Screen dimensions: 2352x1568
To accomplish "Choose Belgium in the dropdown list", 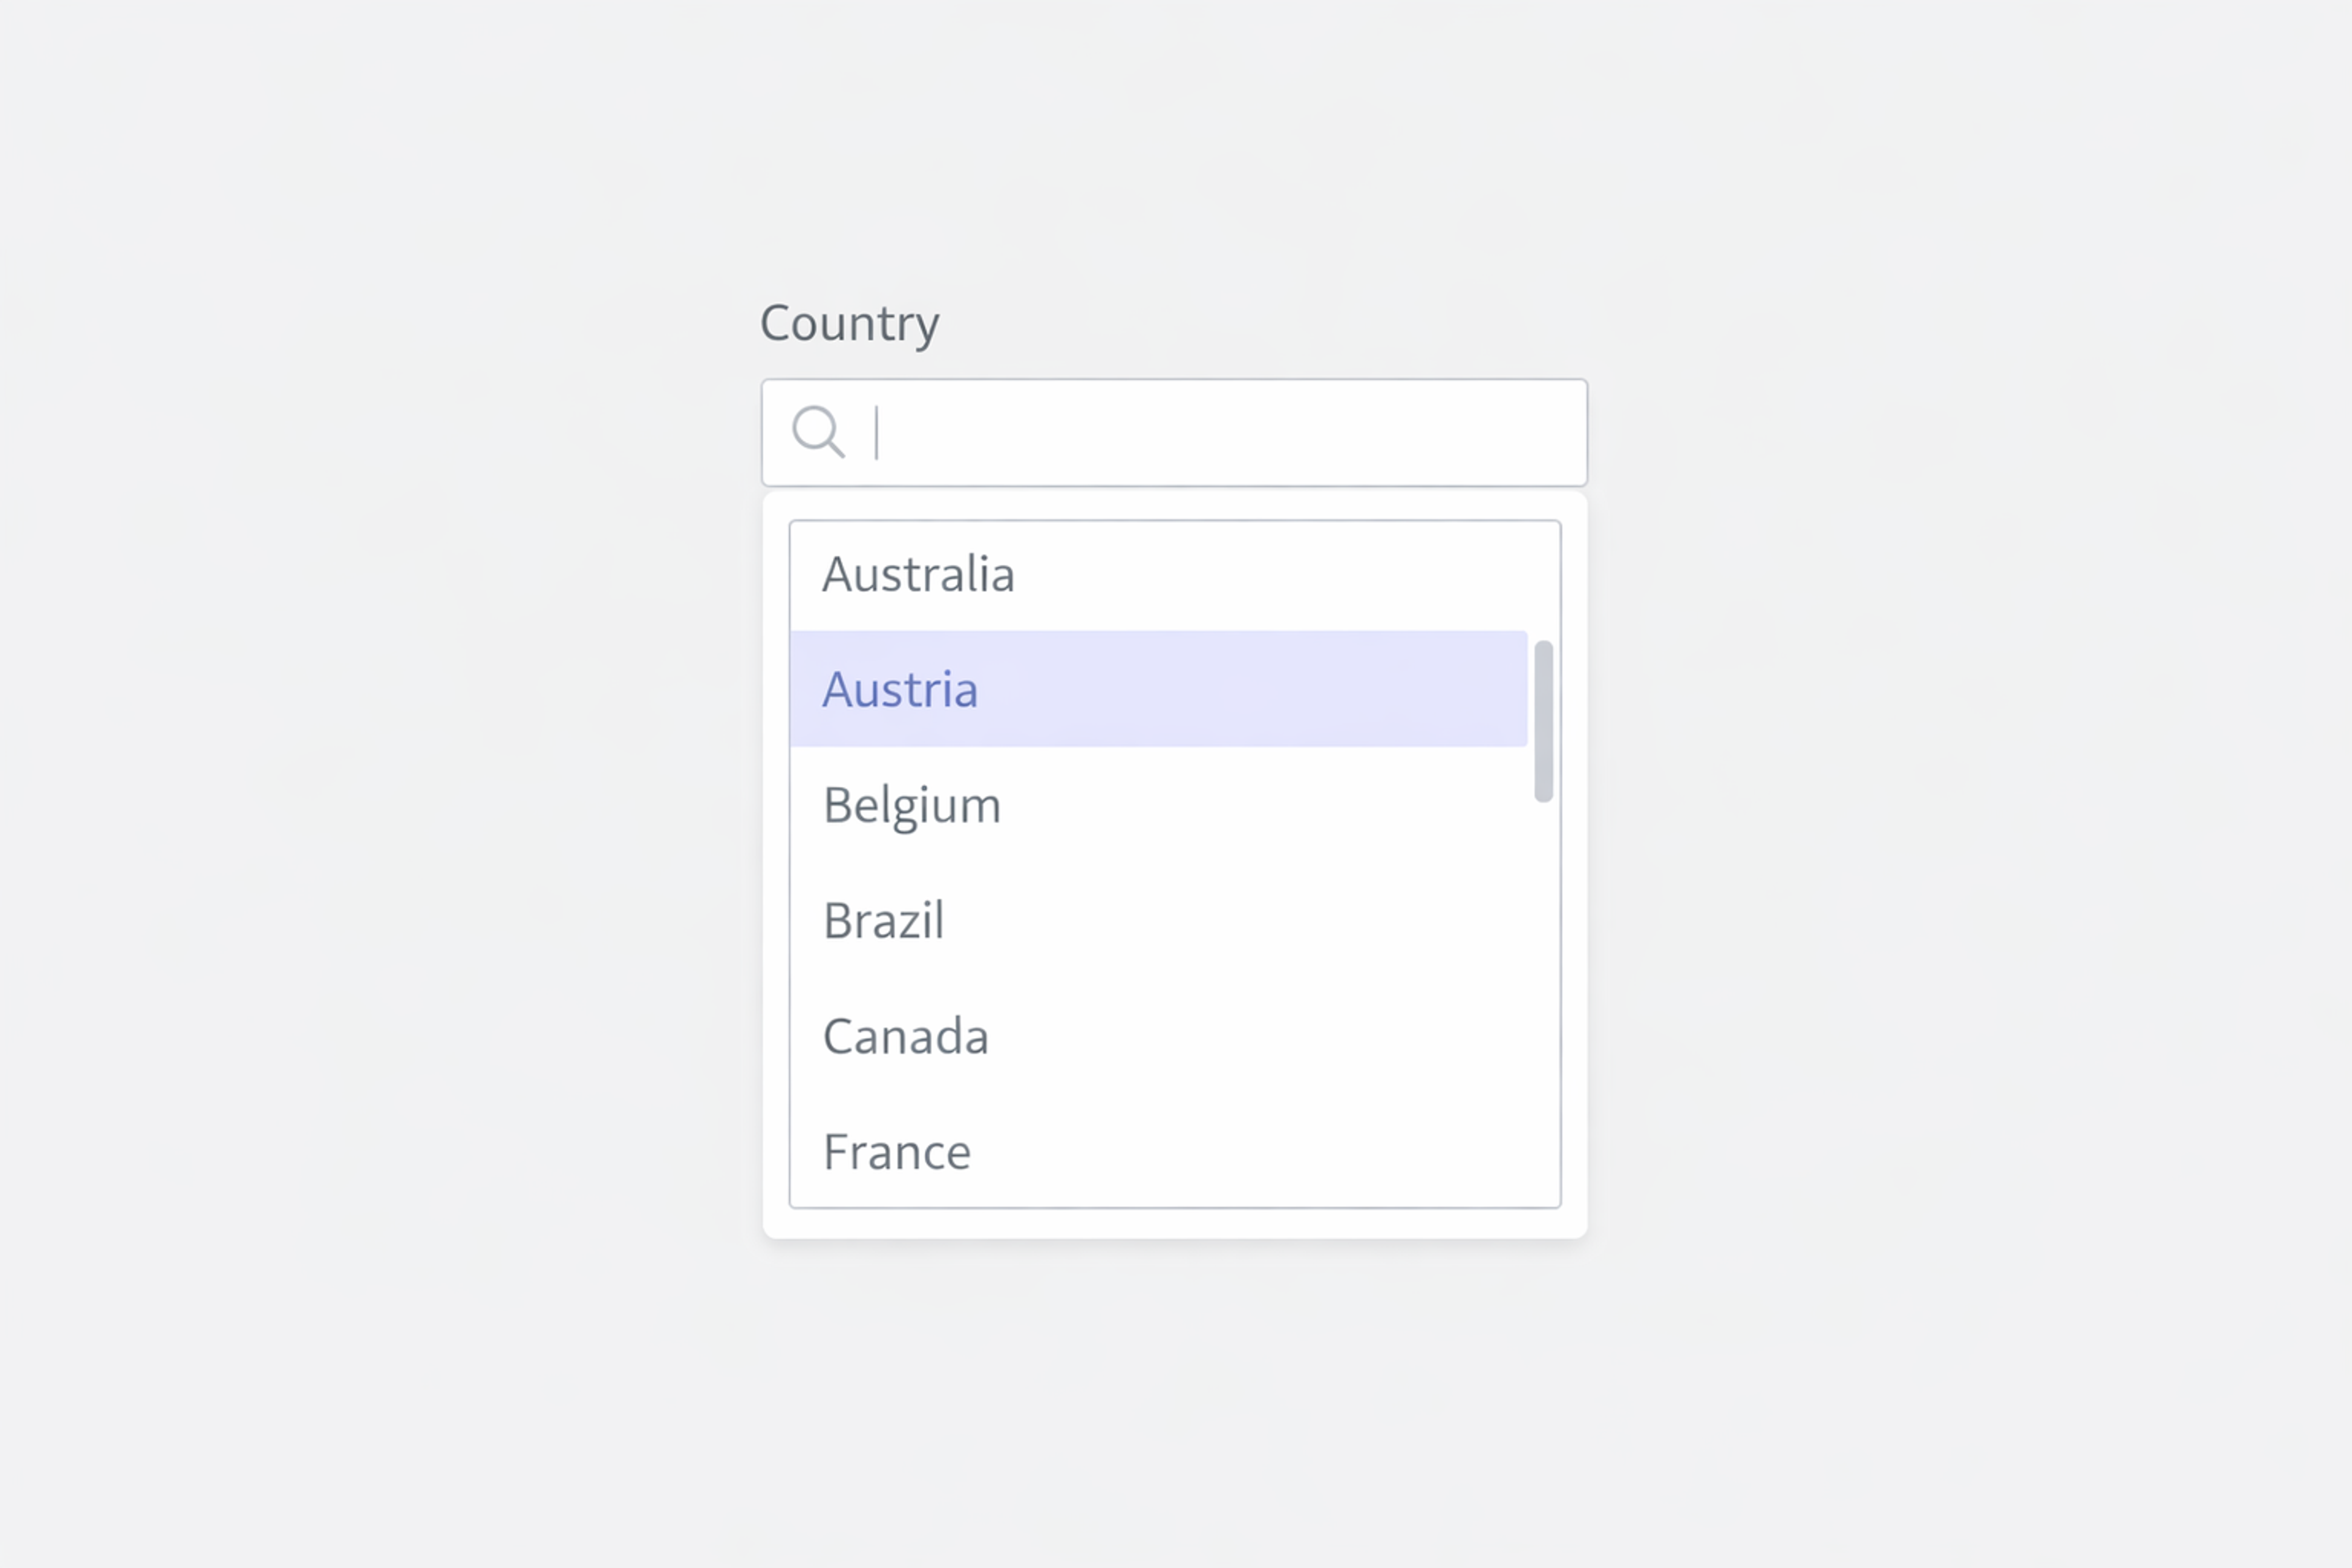I will coord(911,804).
